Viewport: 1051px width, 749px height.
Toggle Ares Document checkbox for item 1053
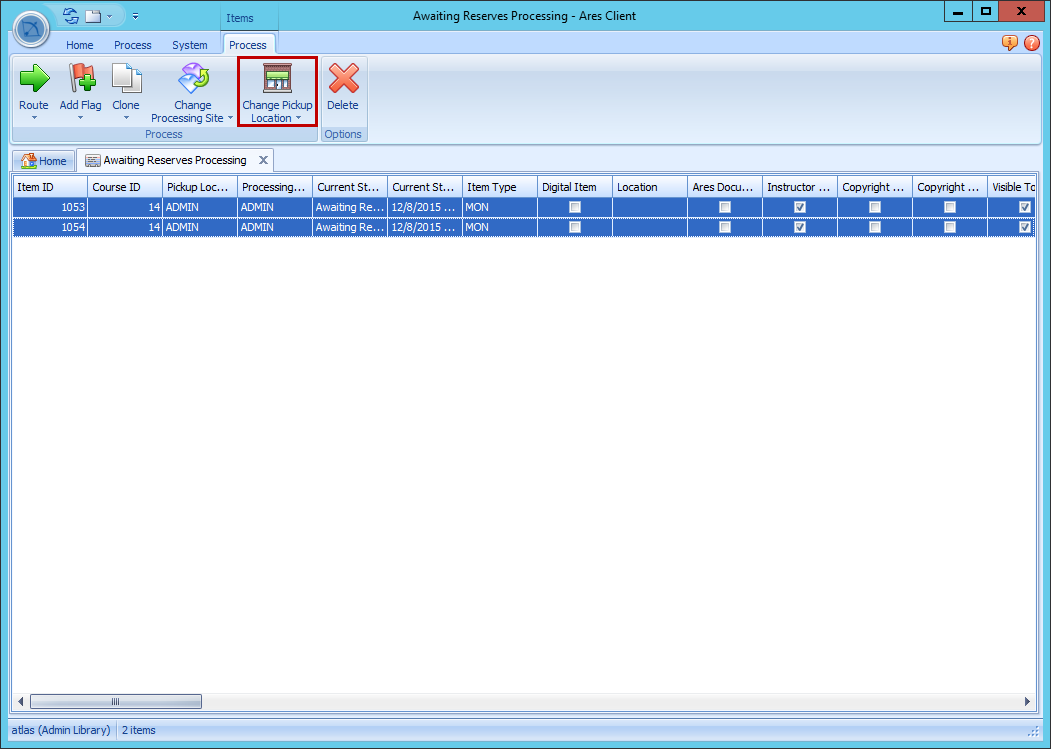(x=725, y=207)
